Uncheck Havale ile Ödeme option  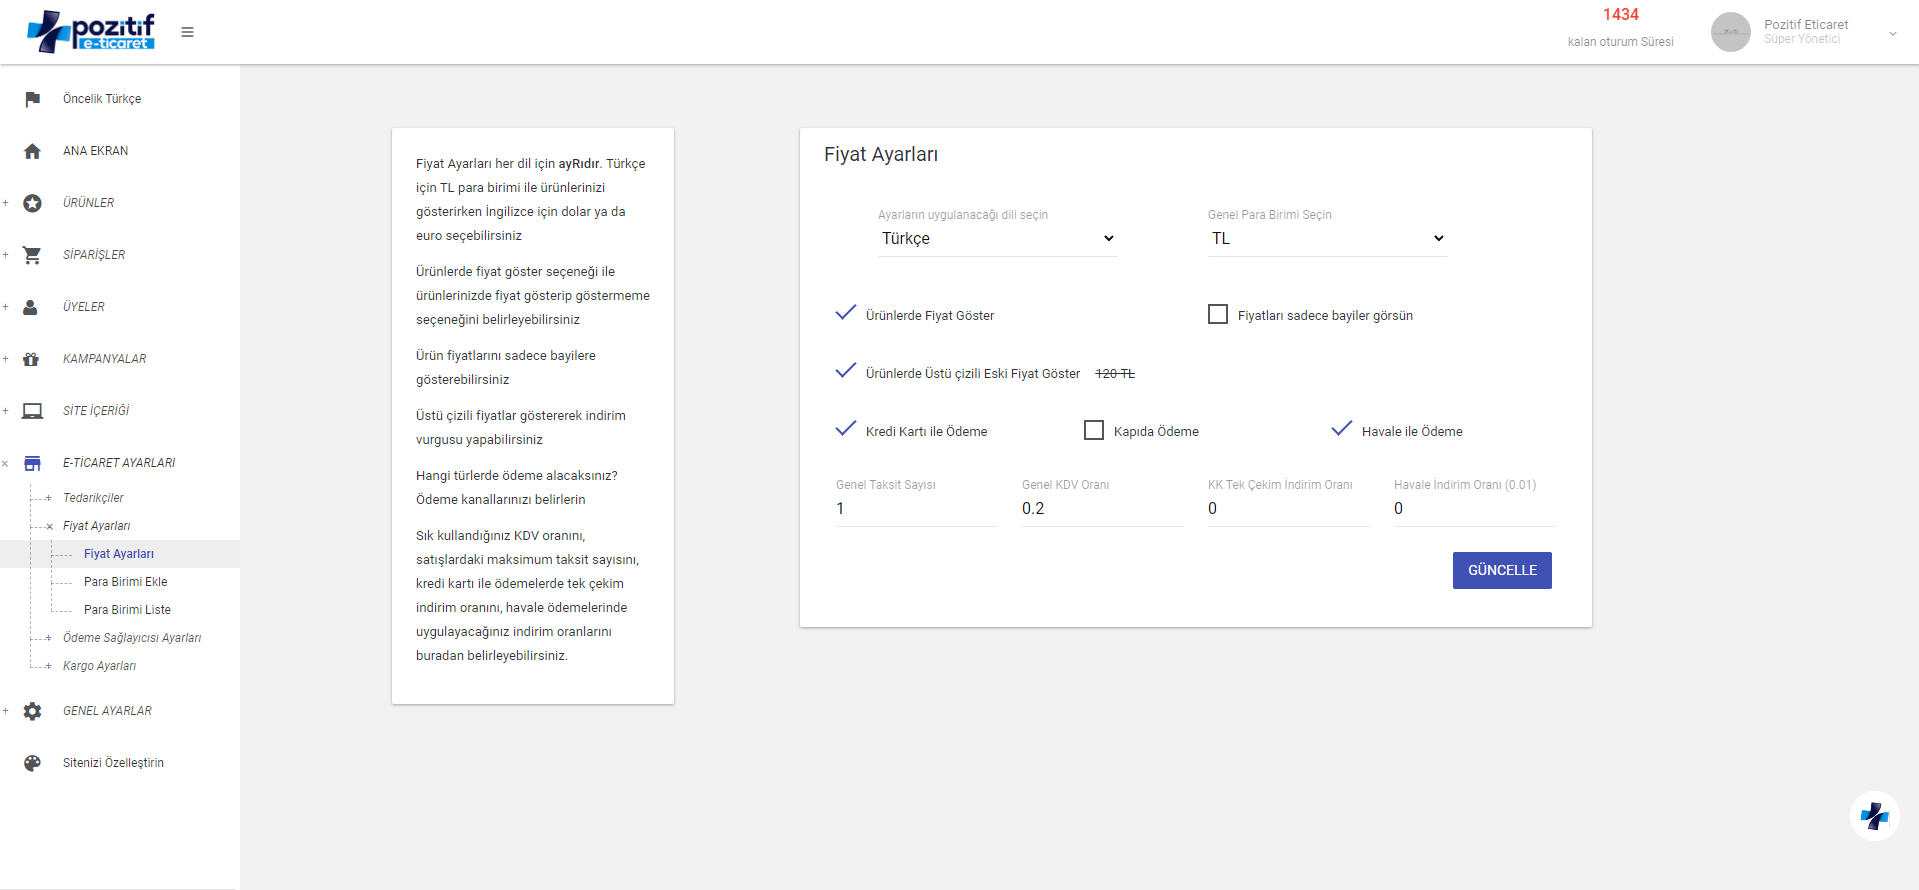coord(1342,430)
